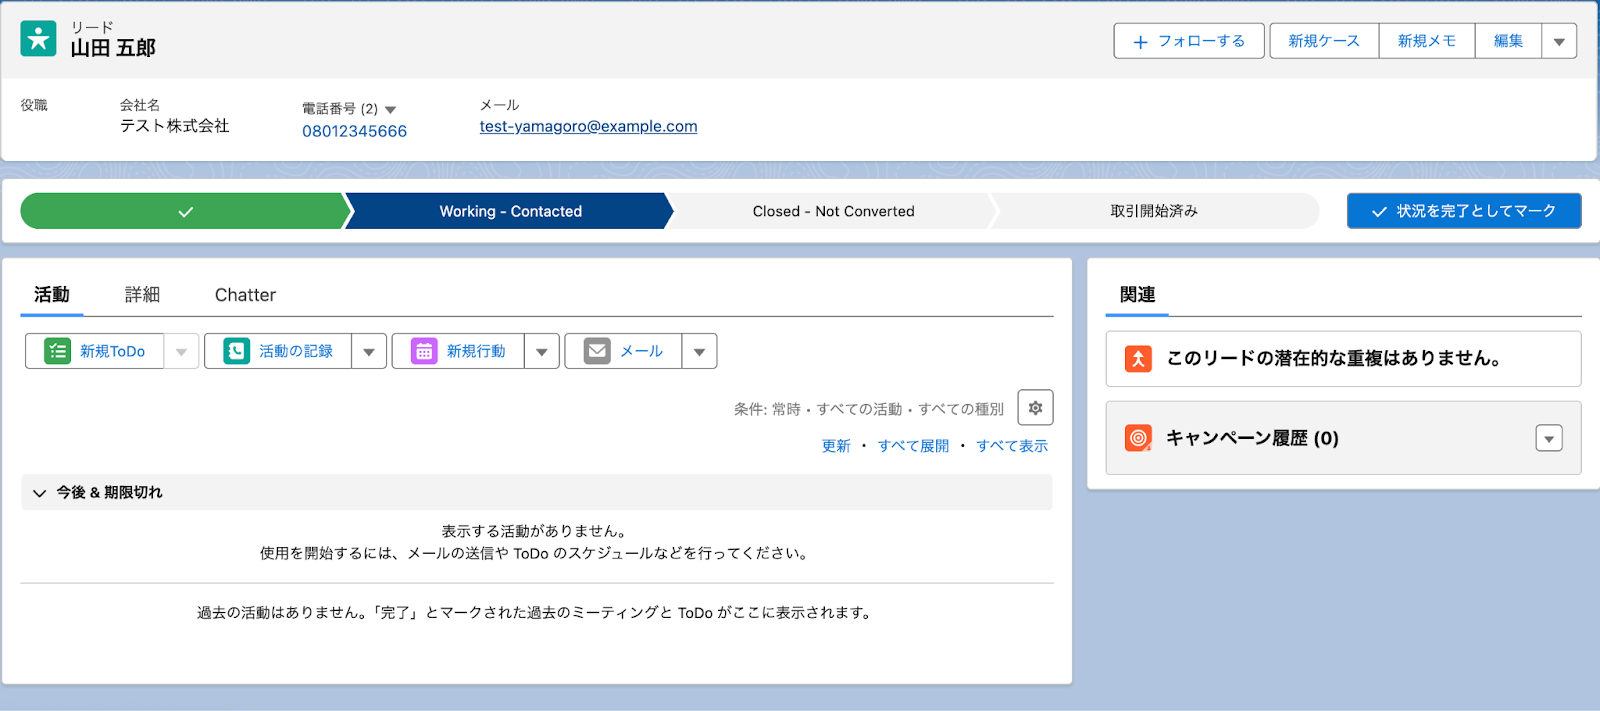Switch to the 詳細 tab
The image size is (1600, 711).
142,294
